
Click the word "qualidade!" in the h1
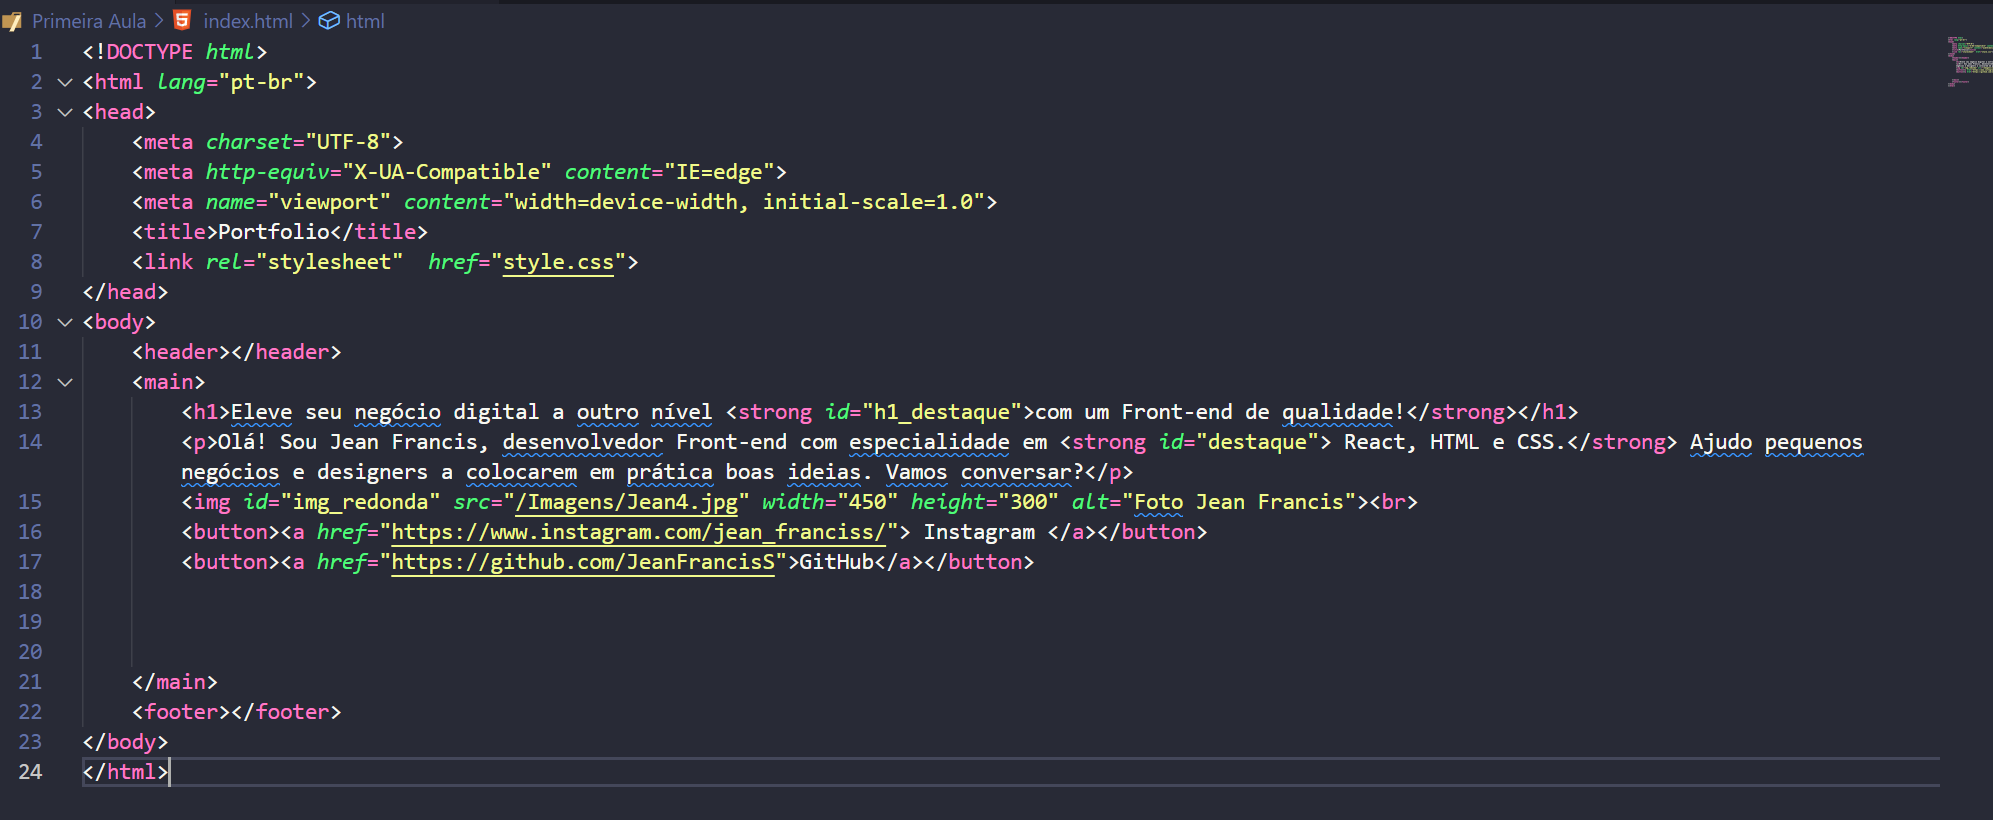click(x=1343, y=412)
